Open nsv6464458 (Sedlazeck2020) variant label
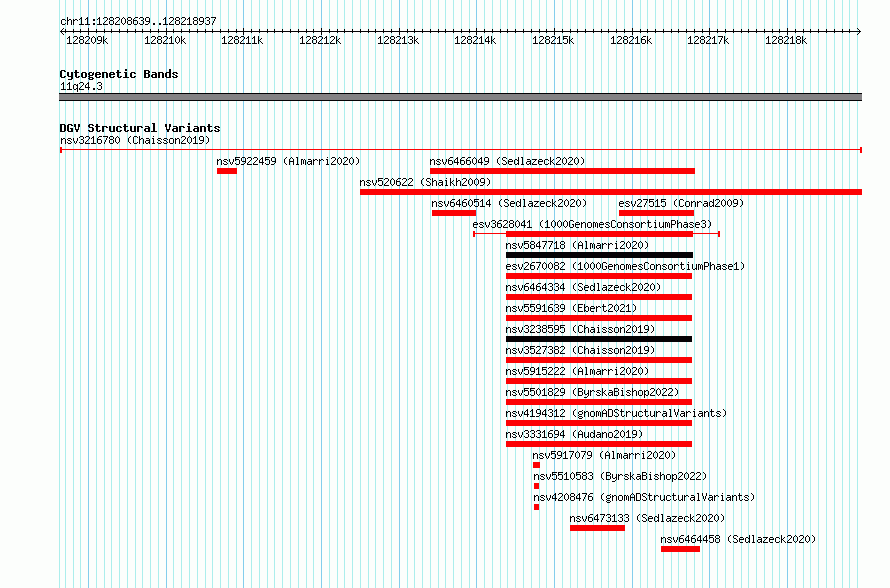The width and height of the screenshot is (890, 588). [738, 539]
